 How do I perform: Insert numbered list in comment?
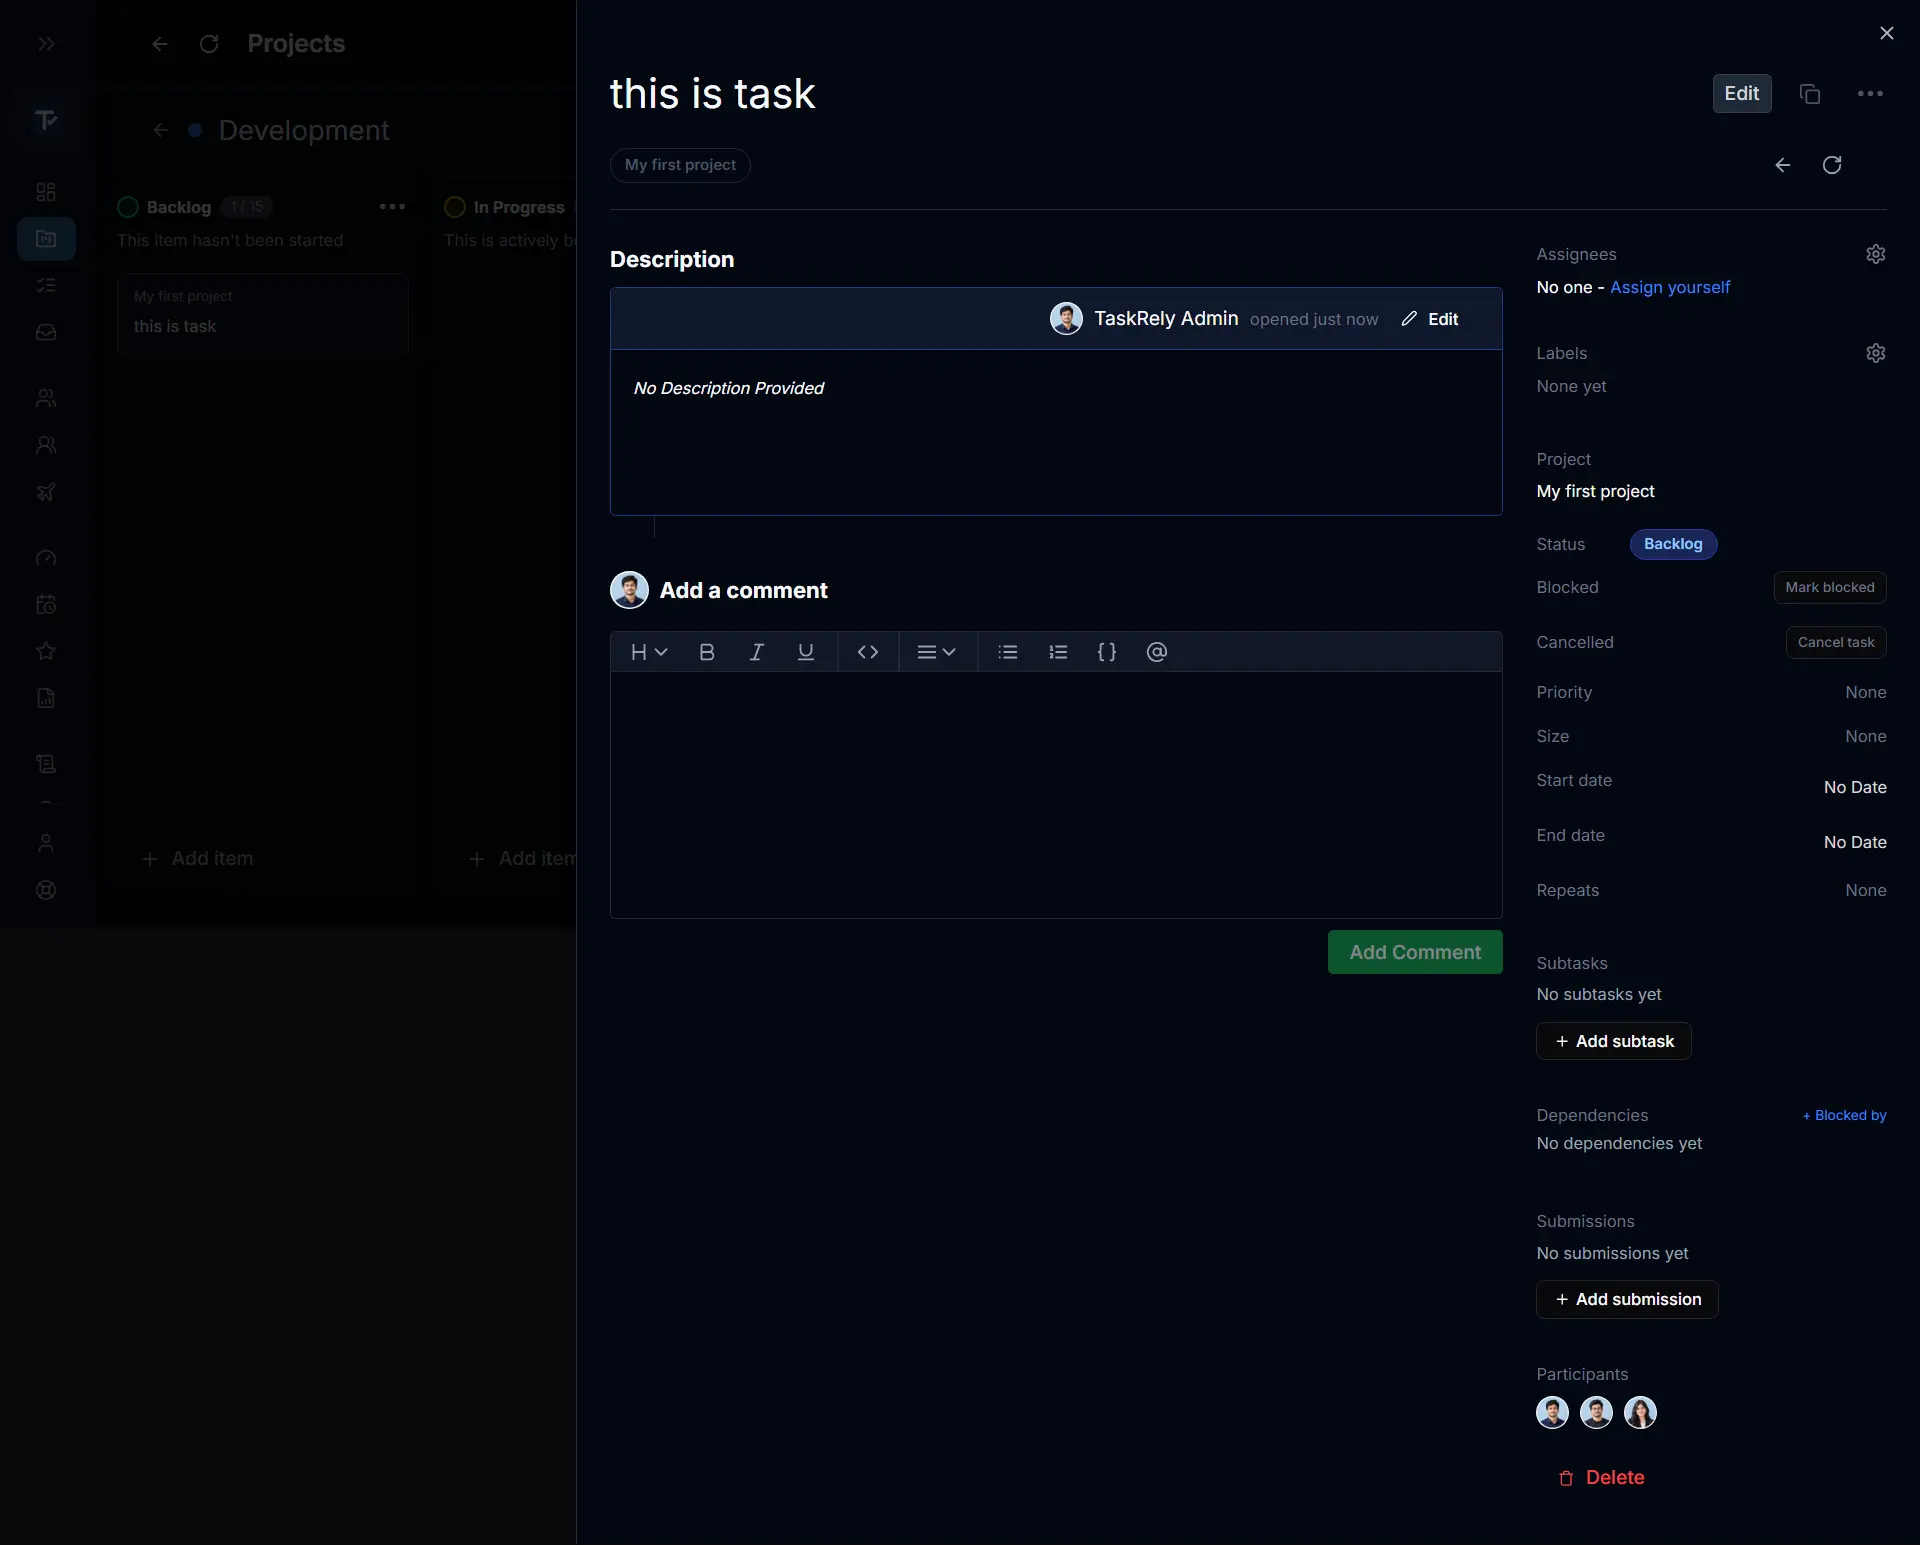point(1058,652)
